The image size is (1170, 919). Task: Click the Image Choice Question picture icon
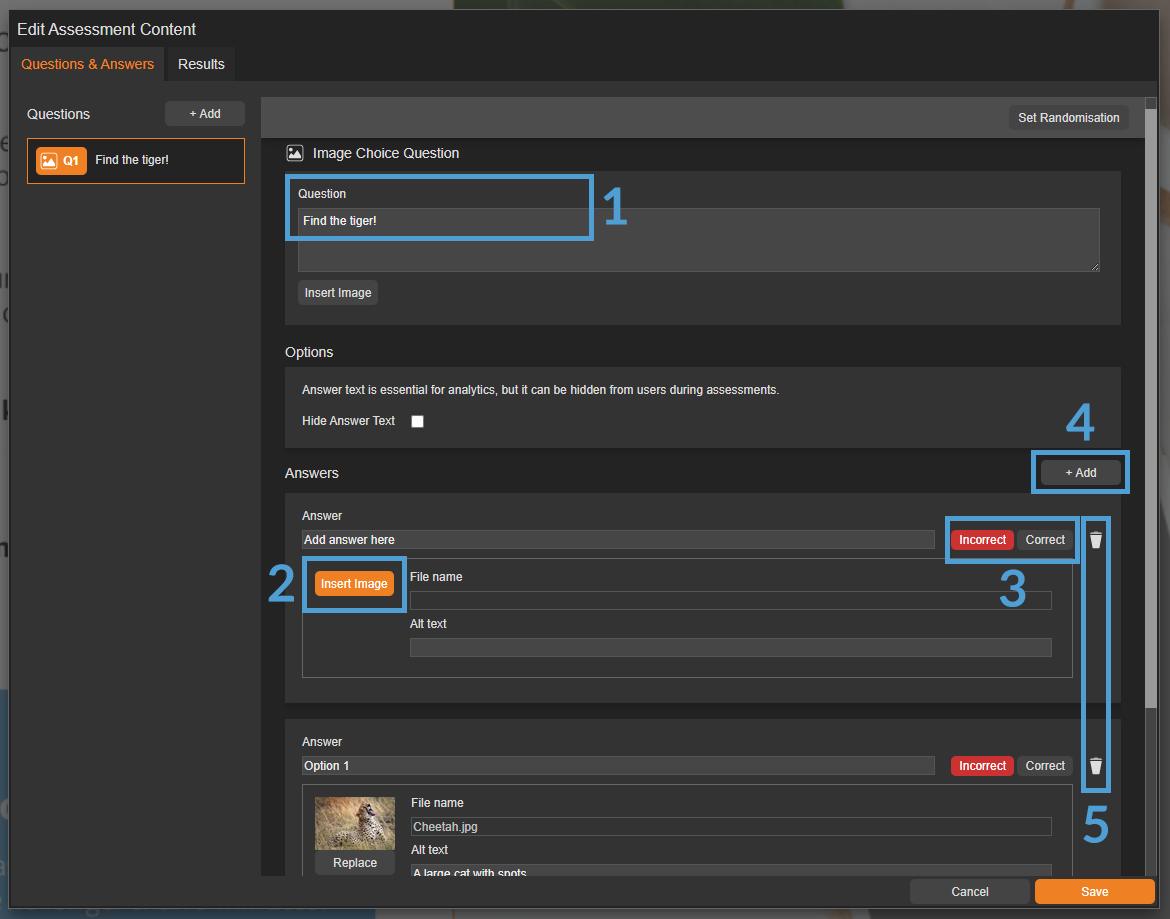[x=294, y=153]
